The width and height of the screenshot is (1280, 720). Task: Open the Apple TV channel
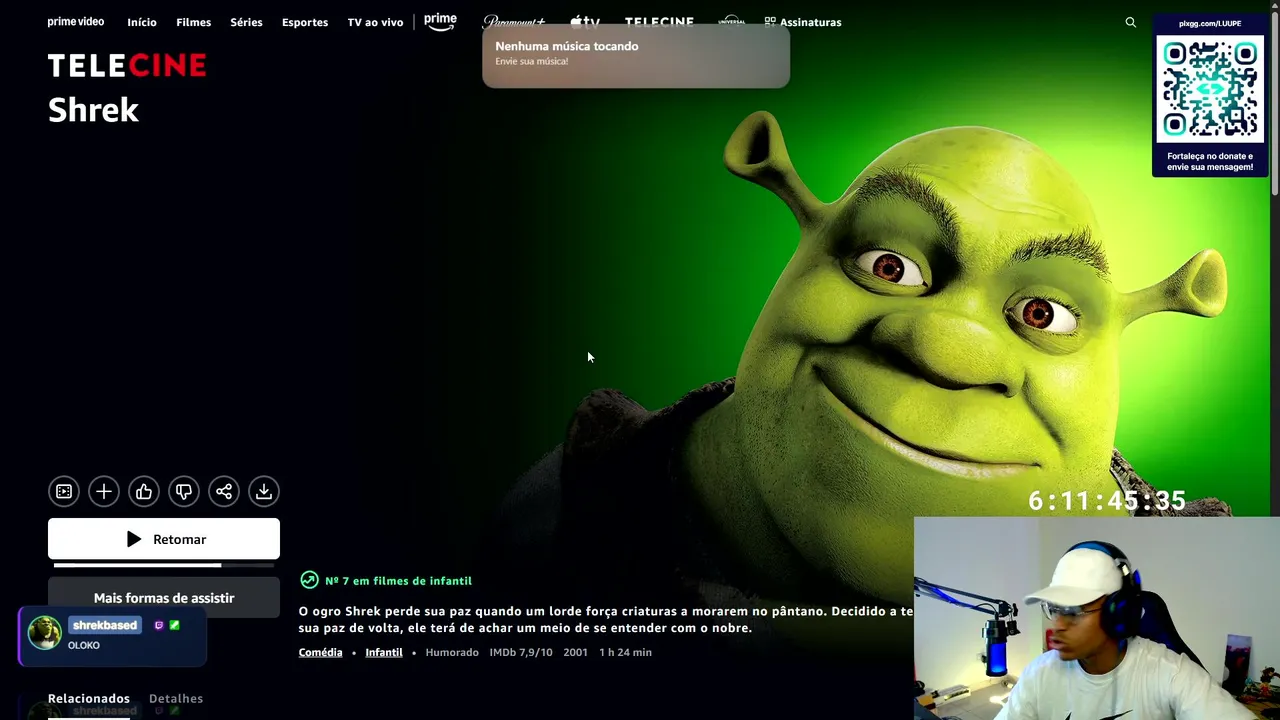(585, 21)
